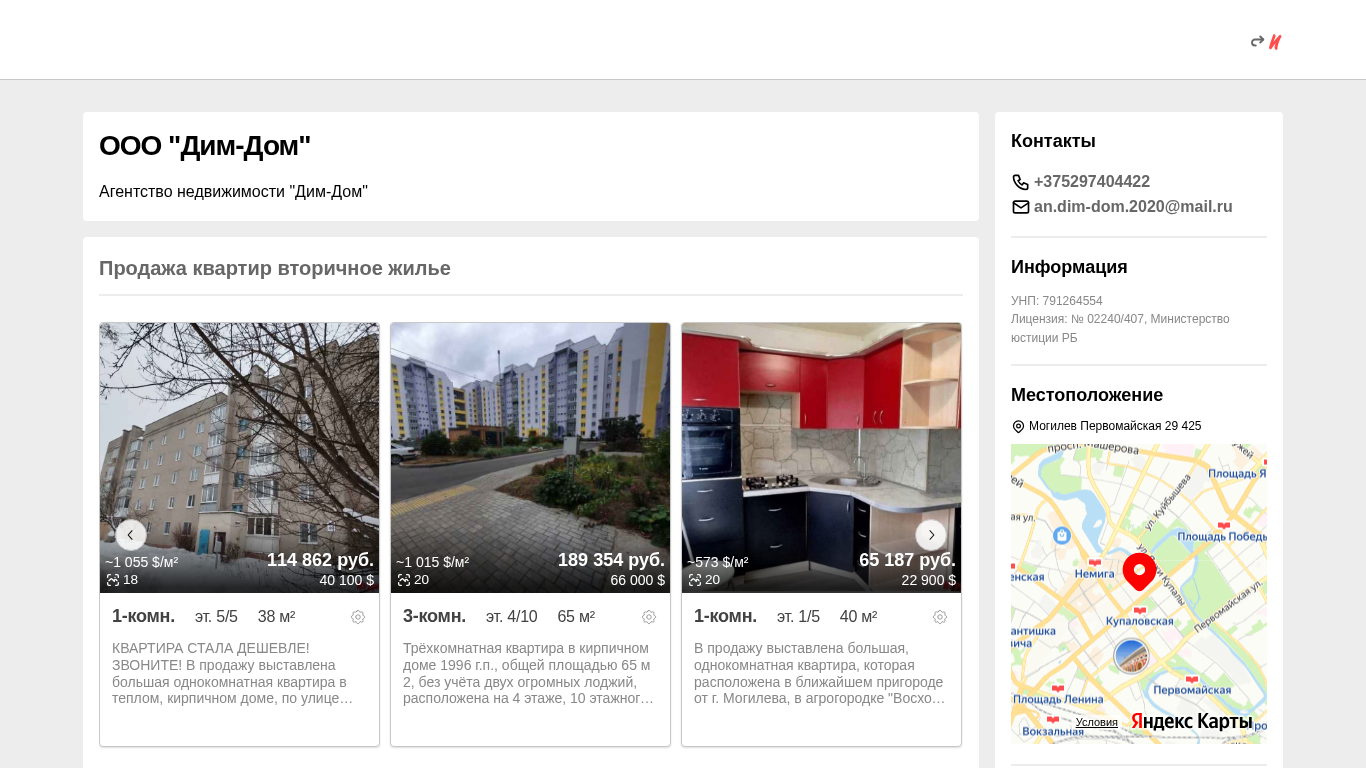1366x768 pixels.
Task: Click the gray share arrow icon
Action: click(x=1257, y=41)
